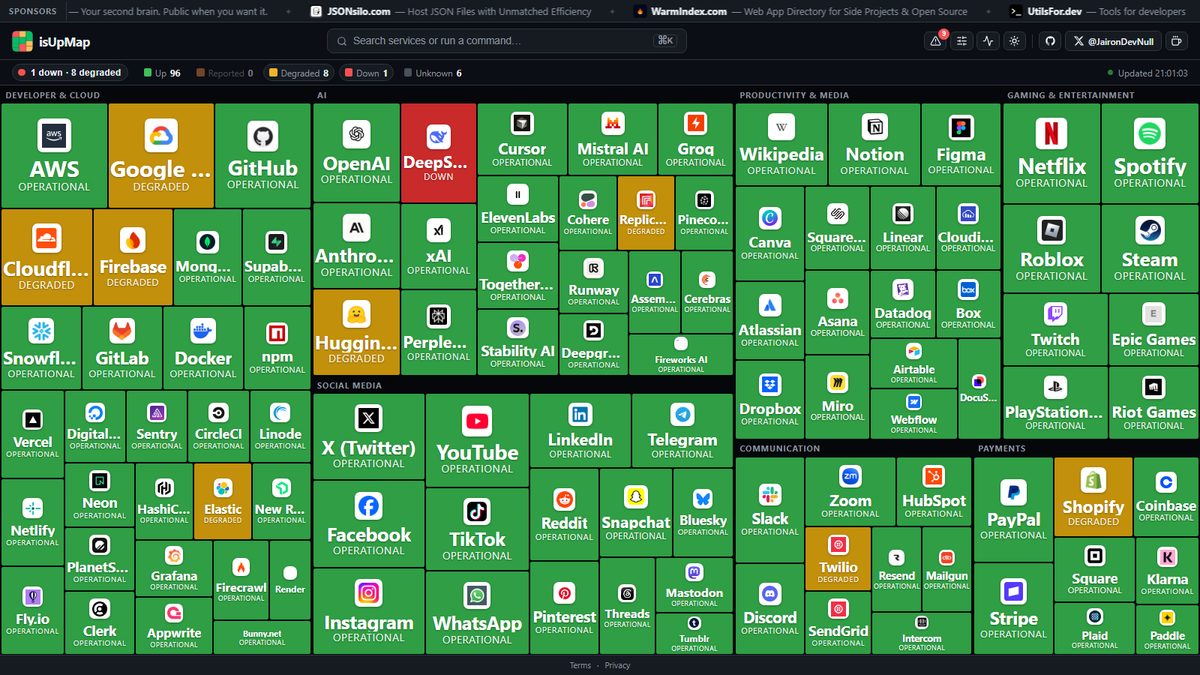
Task: Toggle the sun theme icon
Action: click(1015, 41)
